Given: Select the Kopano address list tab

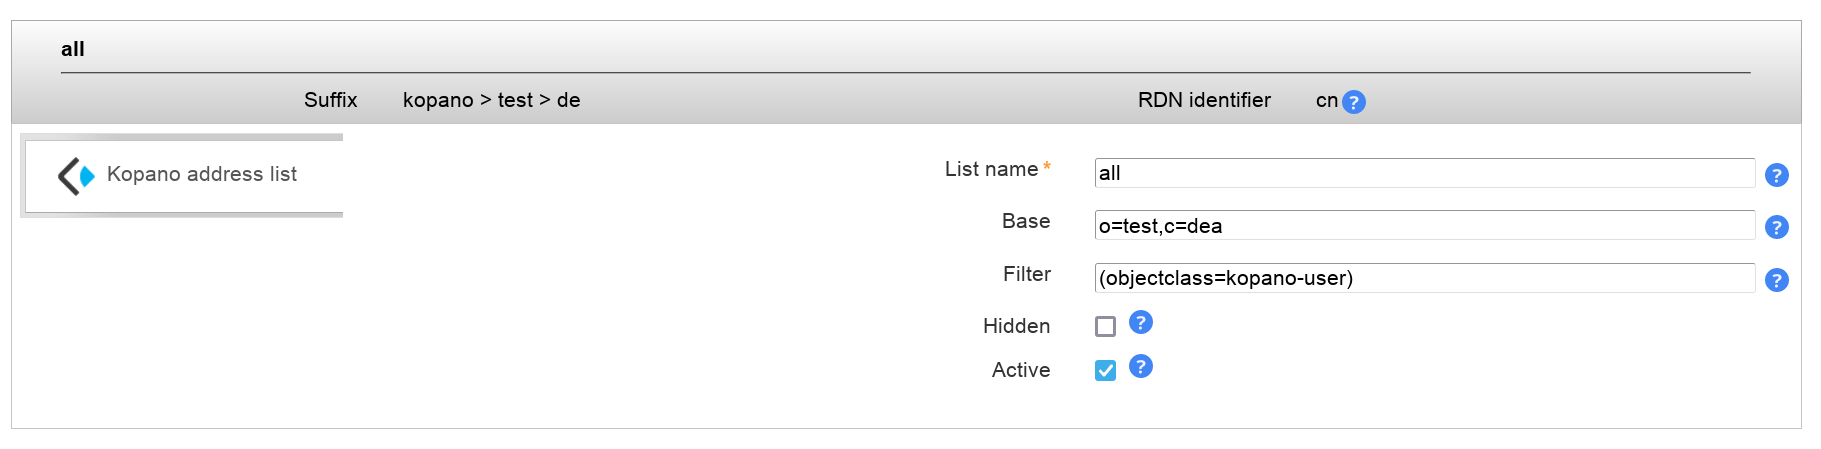Looking at the screenshot, I should tap(201, 174).
